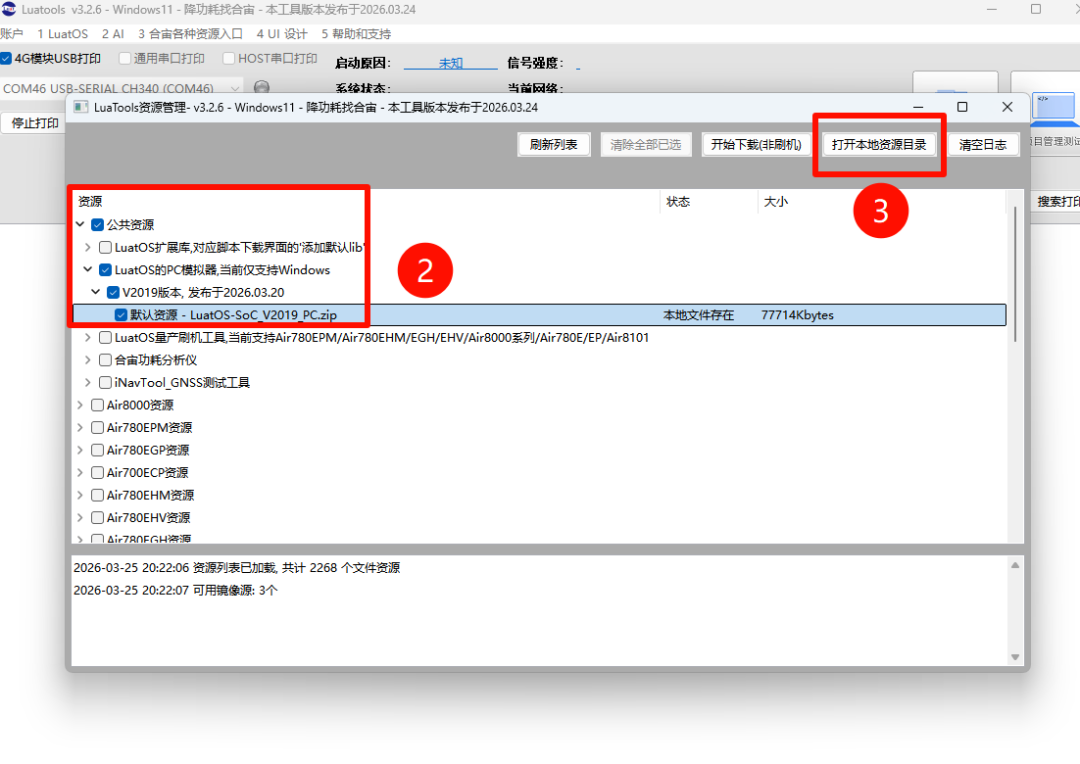The height and width of the screenshot is (764, 1080).
Task: Expand the Air780EHV资源 node
Action: point(81,518)
